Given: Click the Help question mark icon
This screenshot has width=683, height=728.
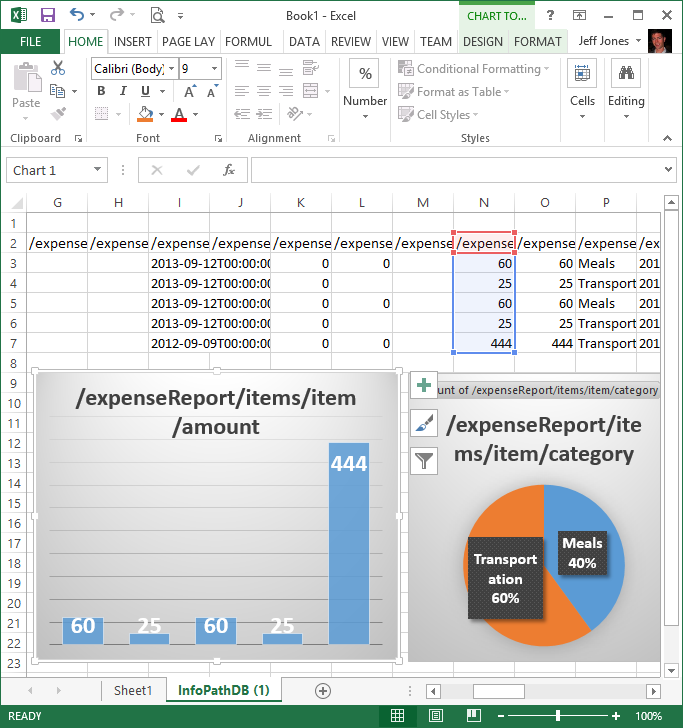Looking at the screenshot, I should pos(550,15).
